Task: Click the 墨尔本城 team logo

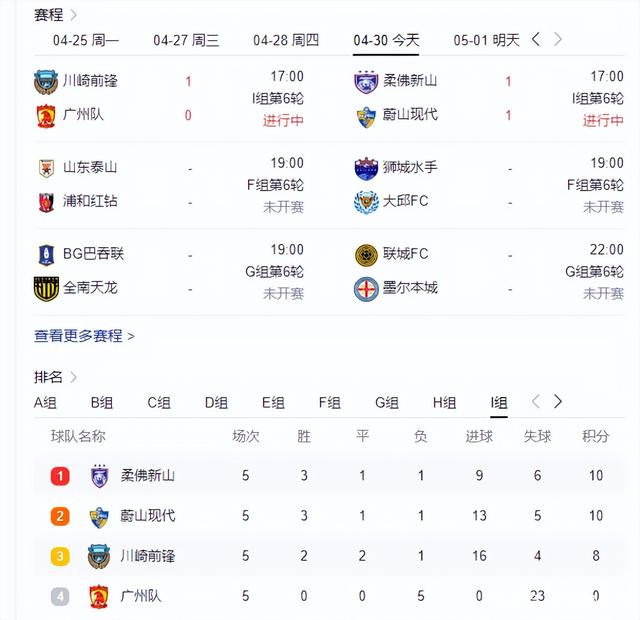Action: point(366,288)
